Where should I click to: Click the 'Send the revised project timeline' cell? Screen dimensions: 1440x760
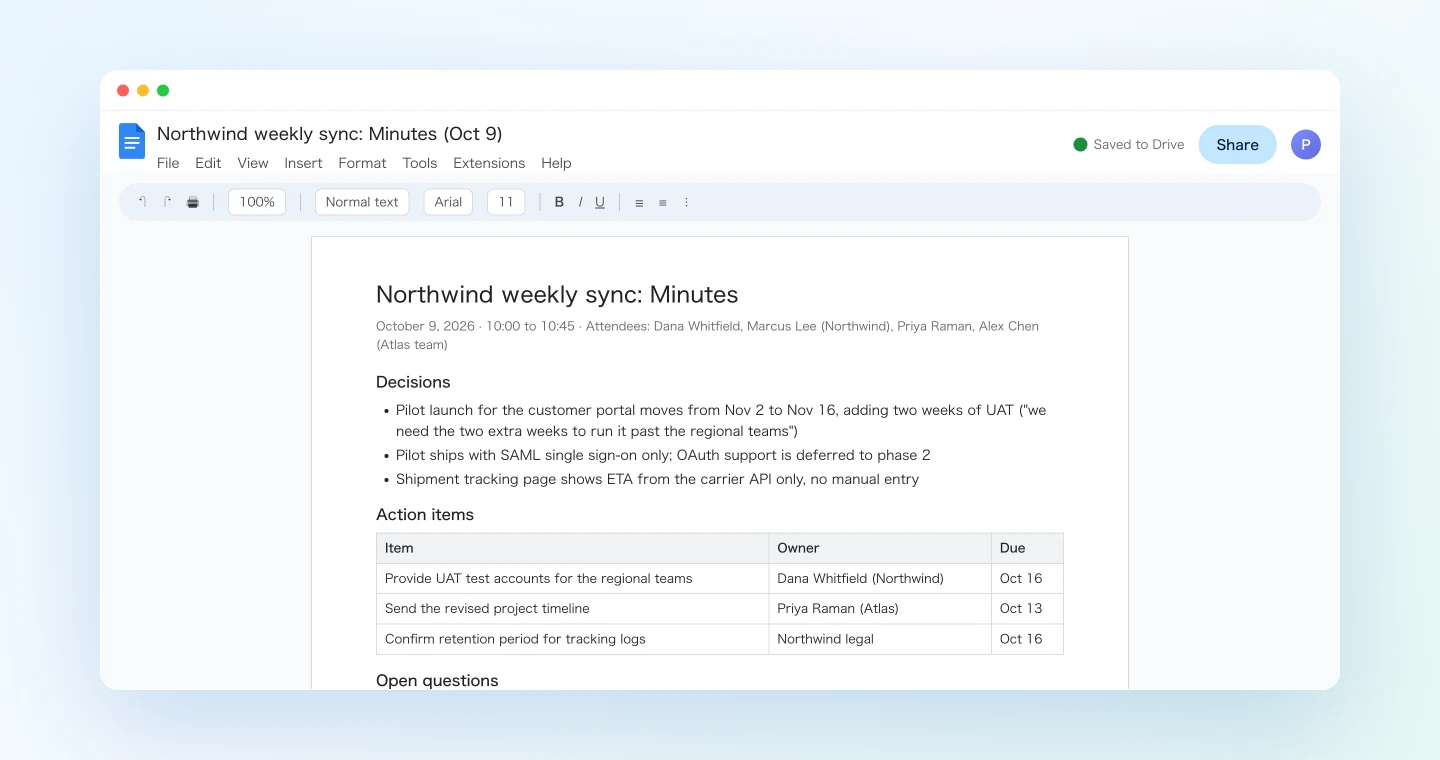[573, 609]
